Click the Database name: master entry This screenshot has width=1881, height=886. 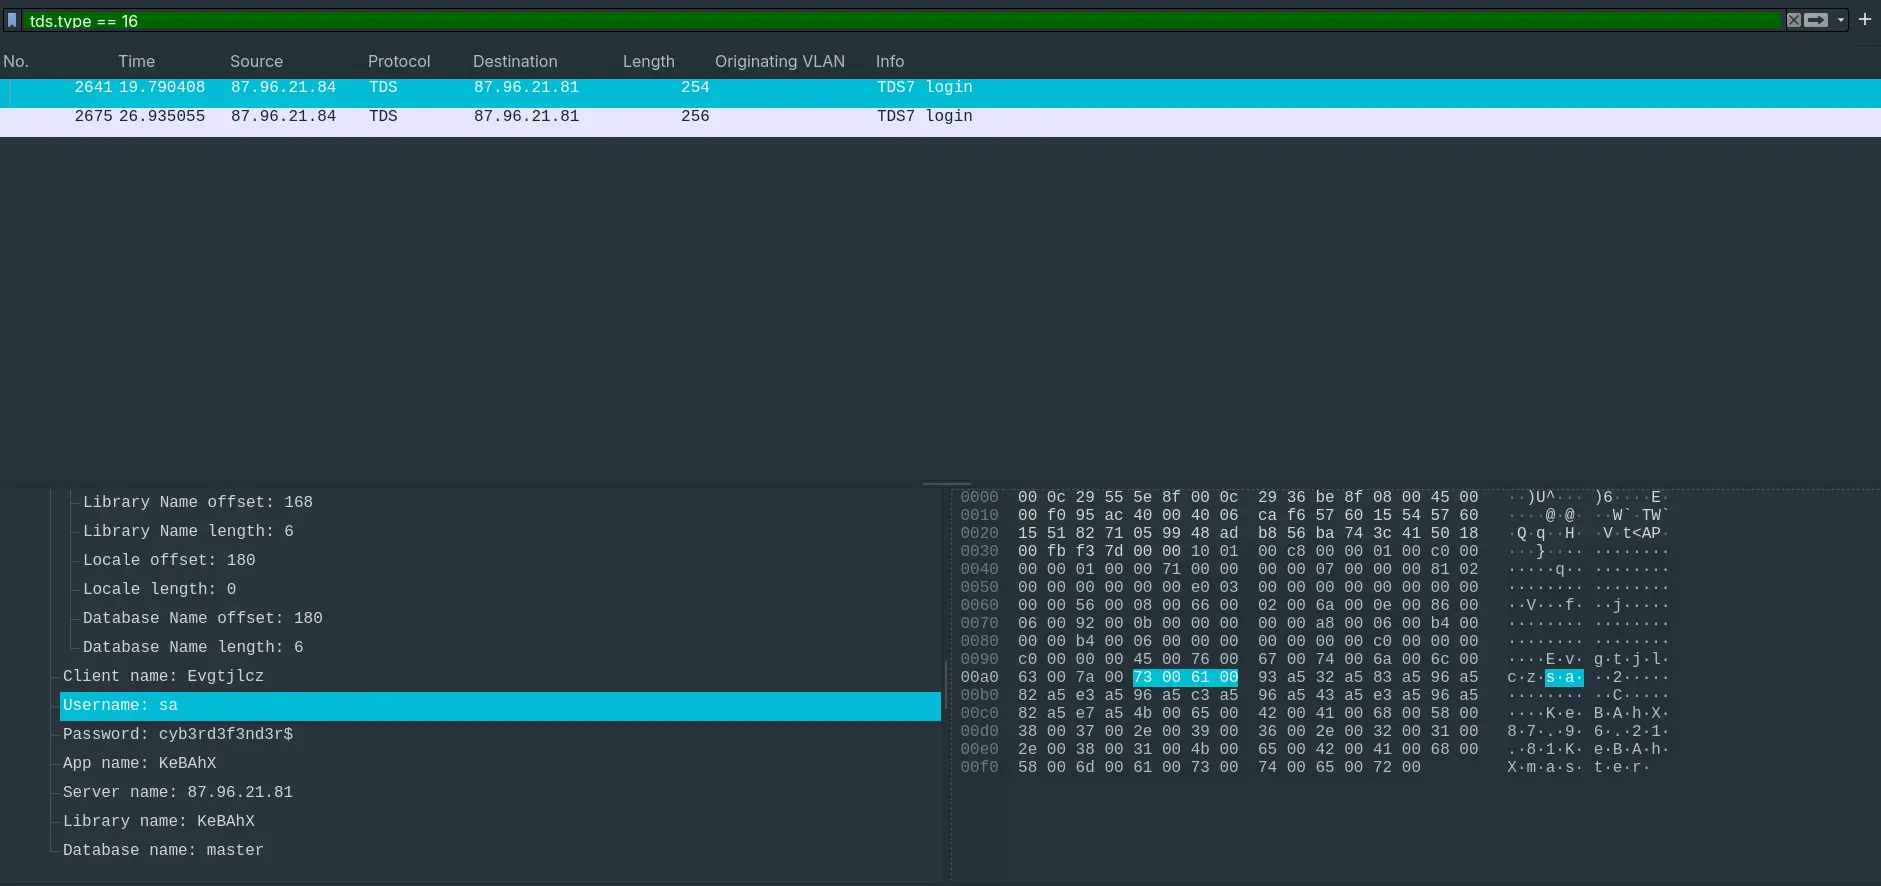pyautogui.click(x=163, y=850)
